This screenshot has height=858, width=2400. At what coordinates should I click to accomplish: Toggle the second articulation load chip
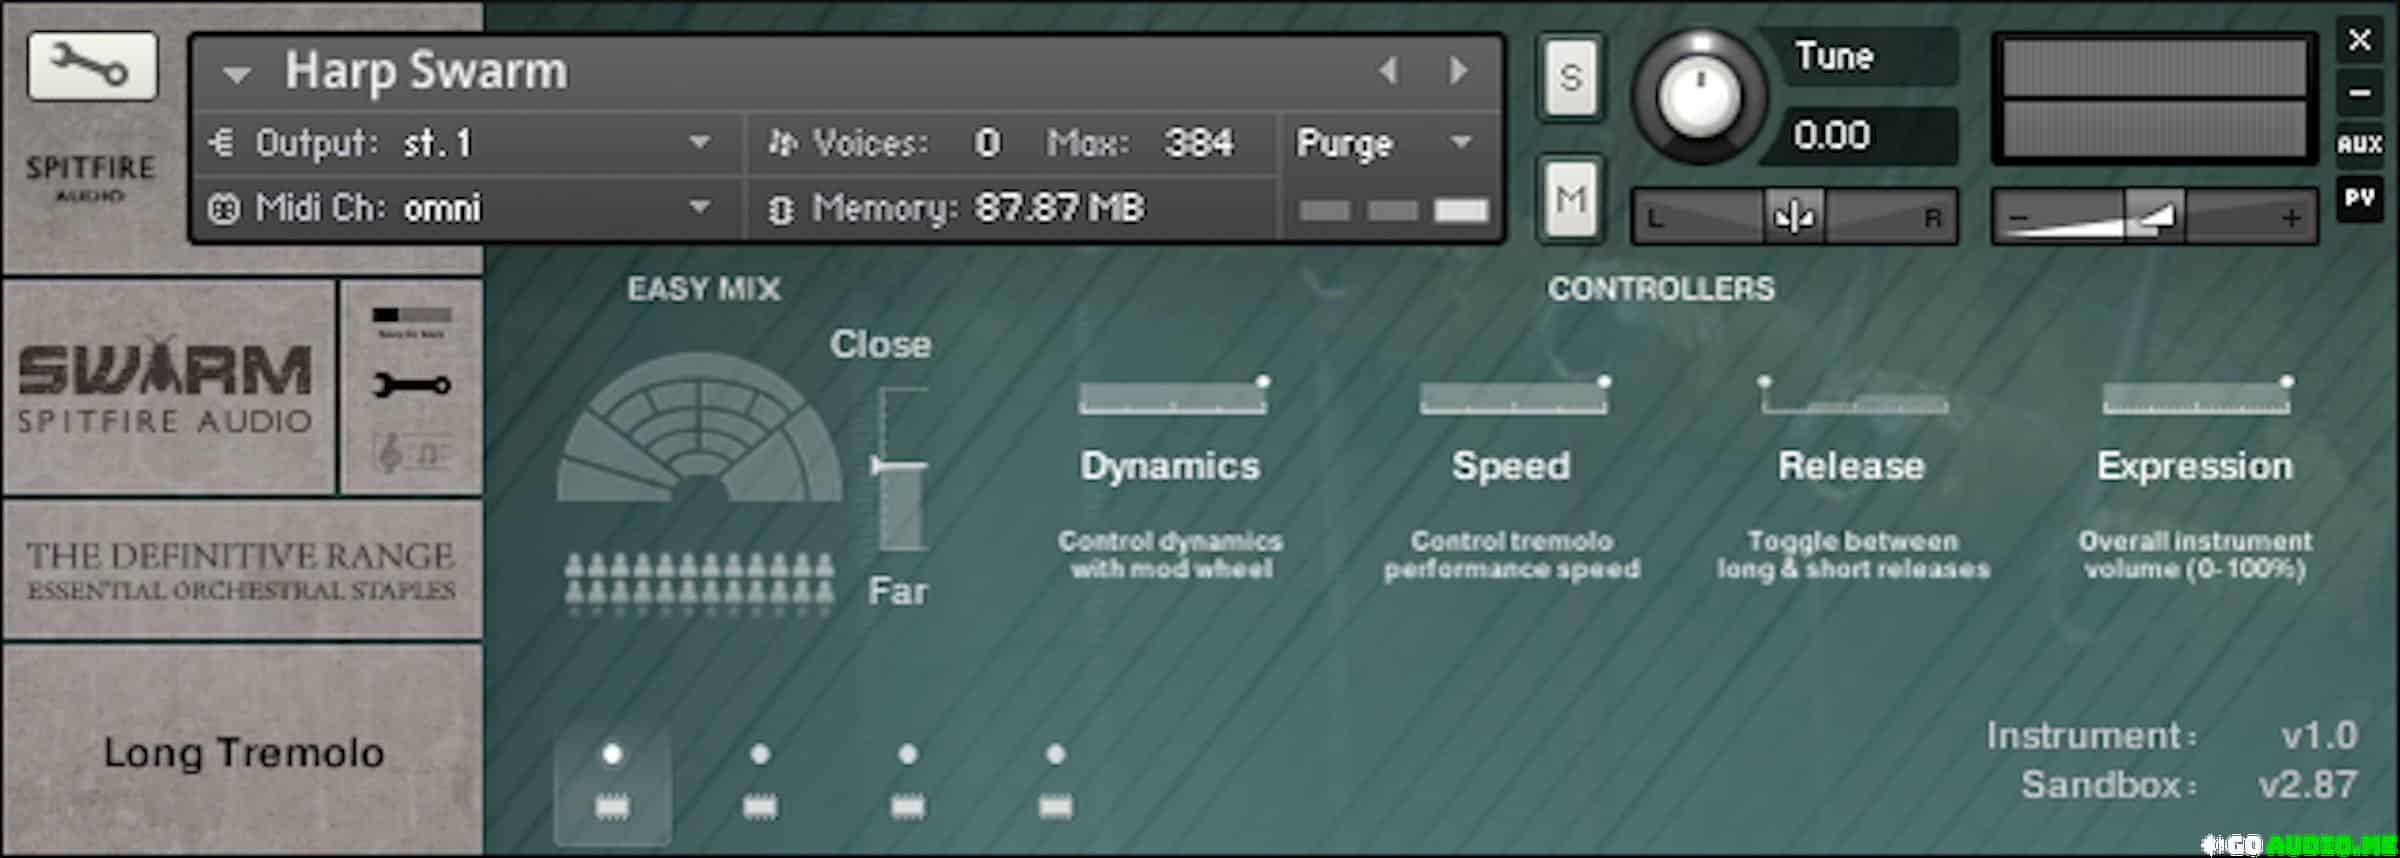[x=760, y=806]
